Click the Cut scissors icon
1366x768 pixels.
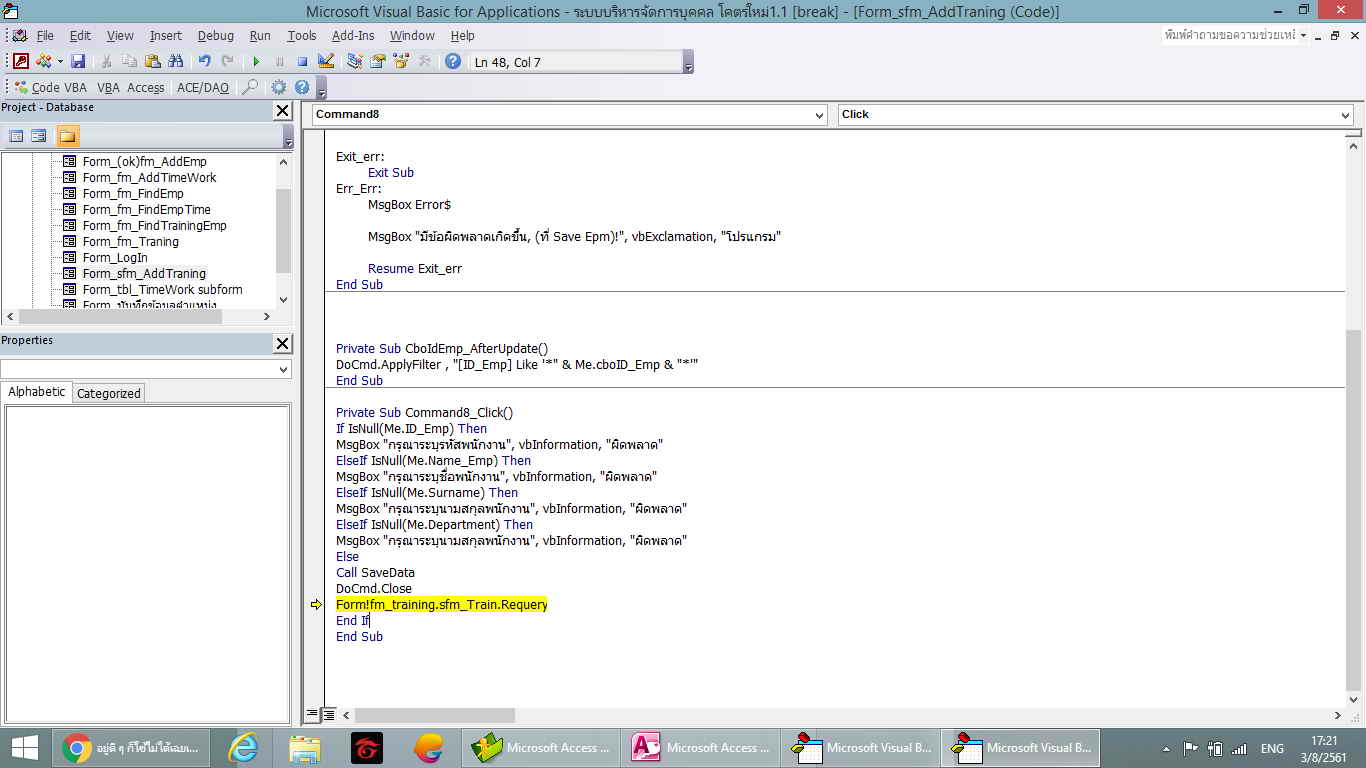click(106, 62)
